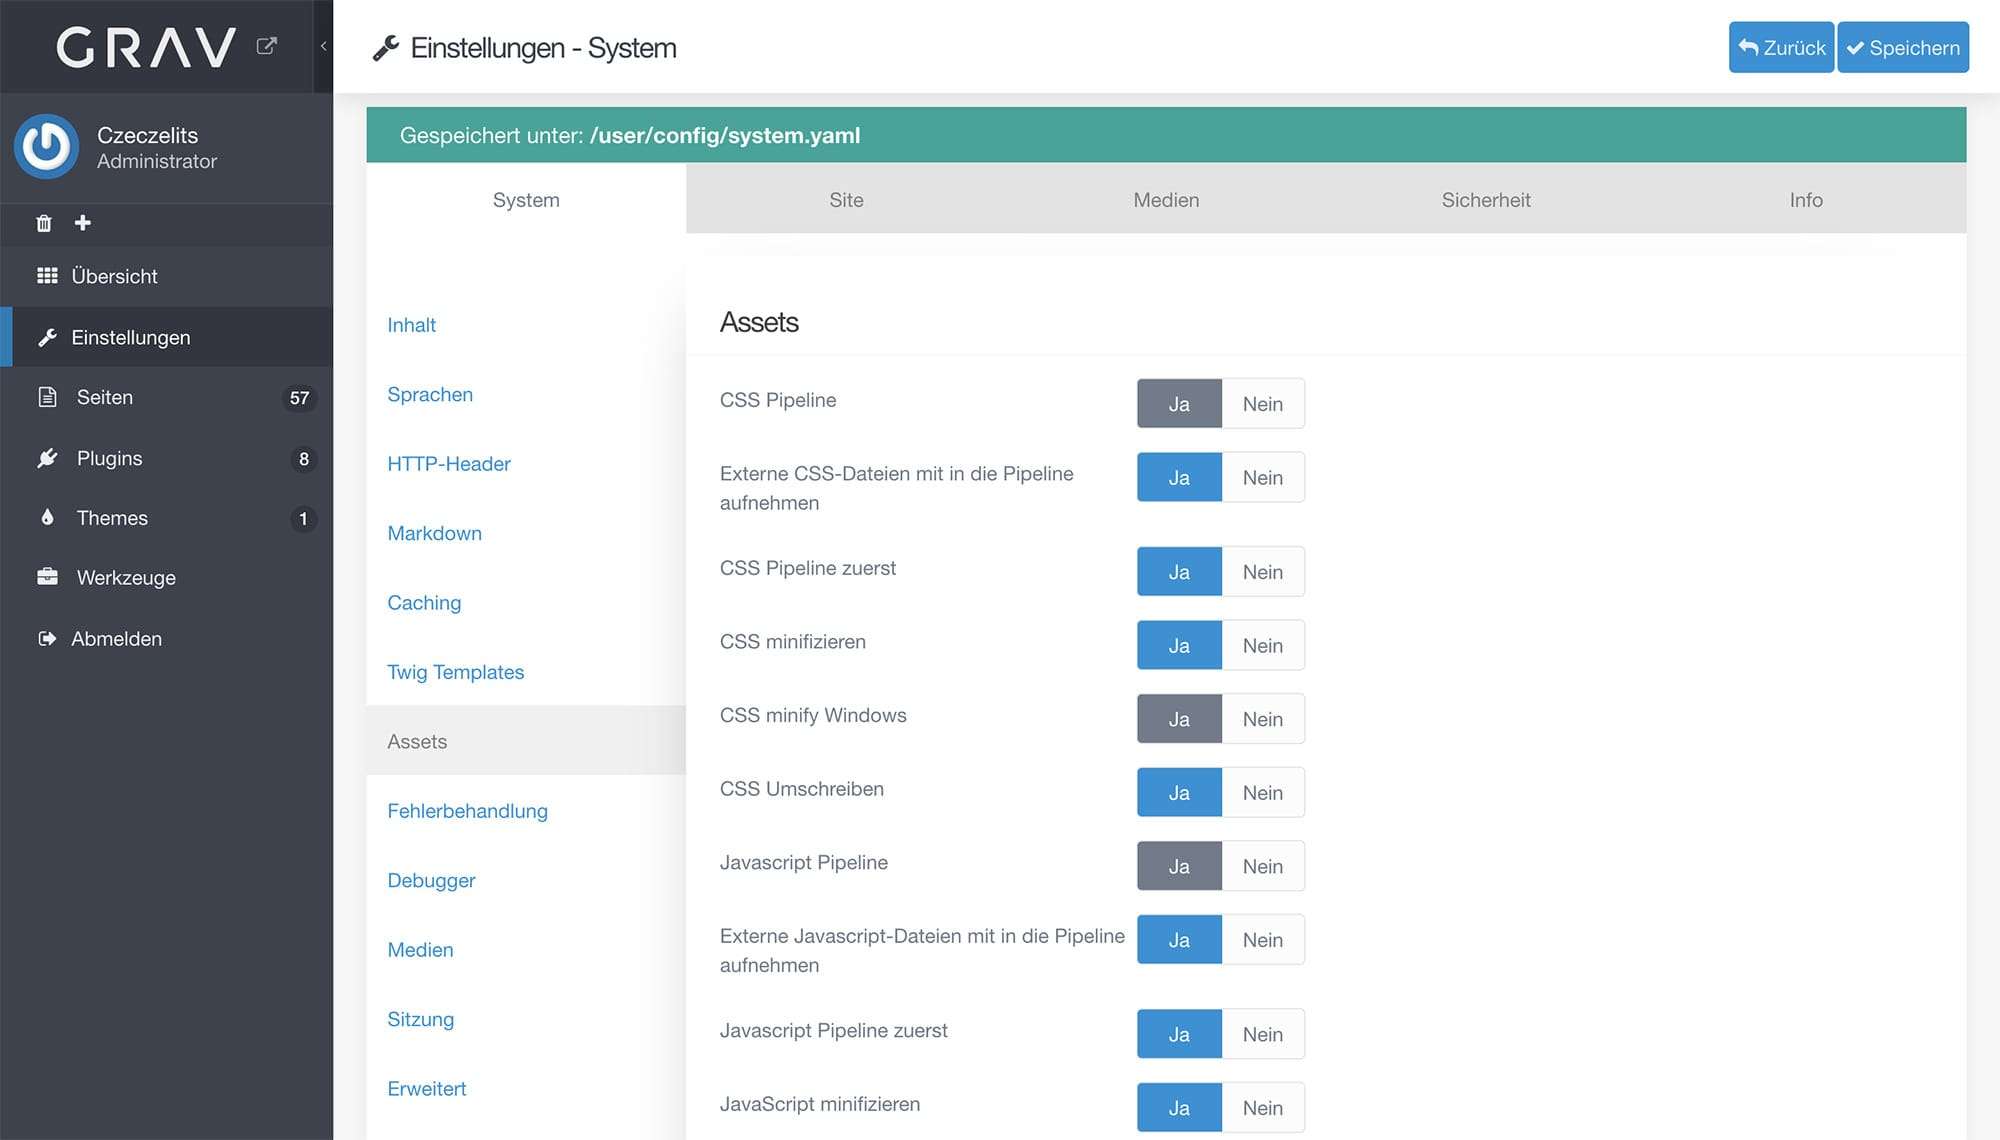Open Themes from the sidebar

[x=112, y=518]
